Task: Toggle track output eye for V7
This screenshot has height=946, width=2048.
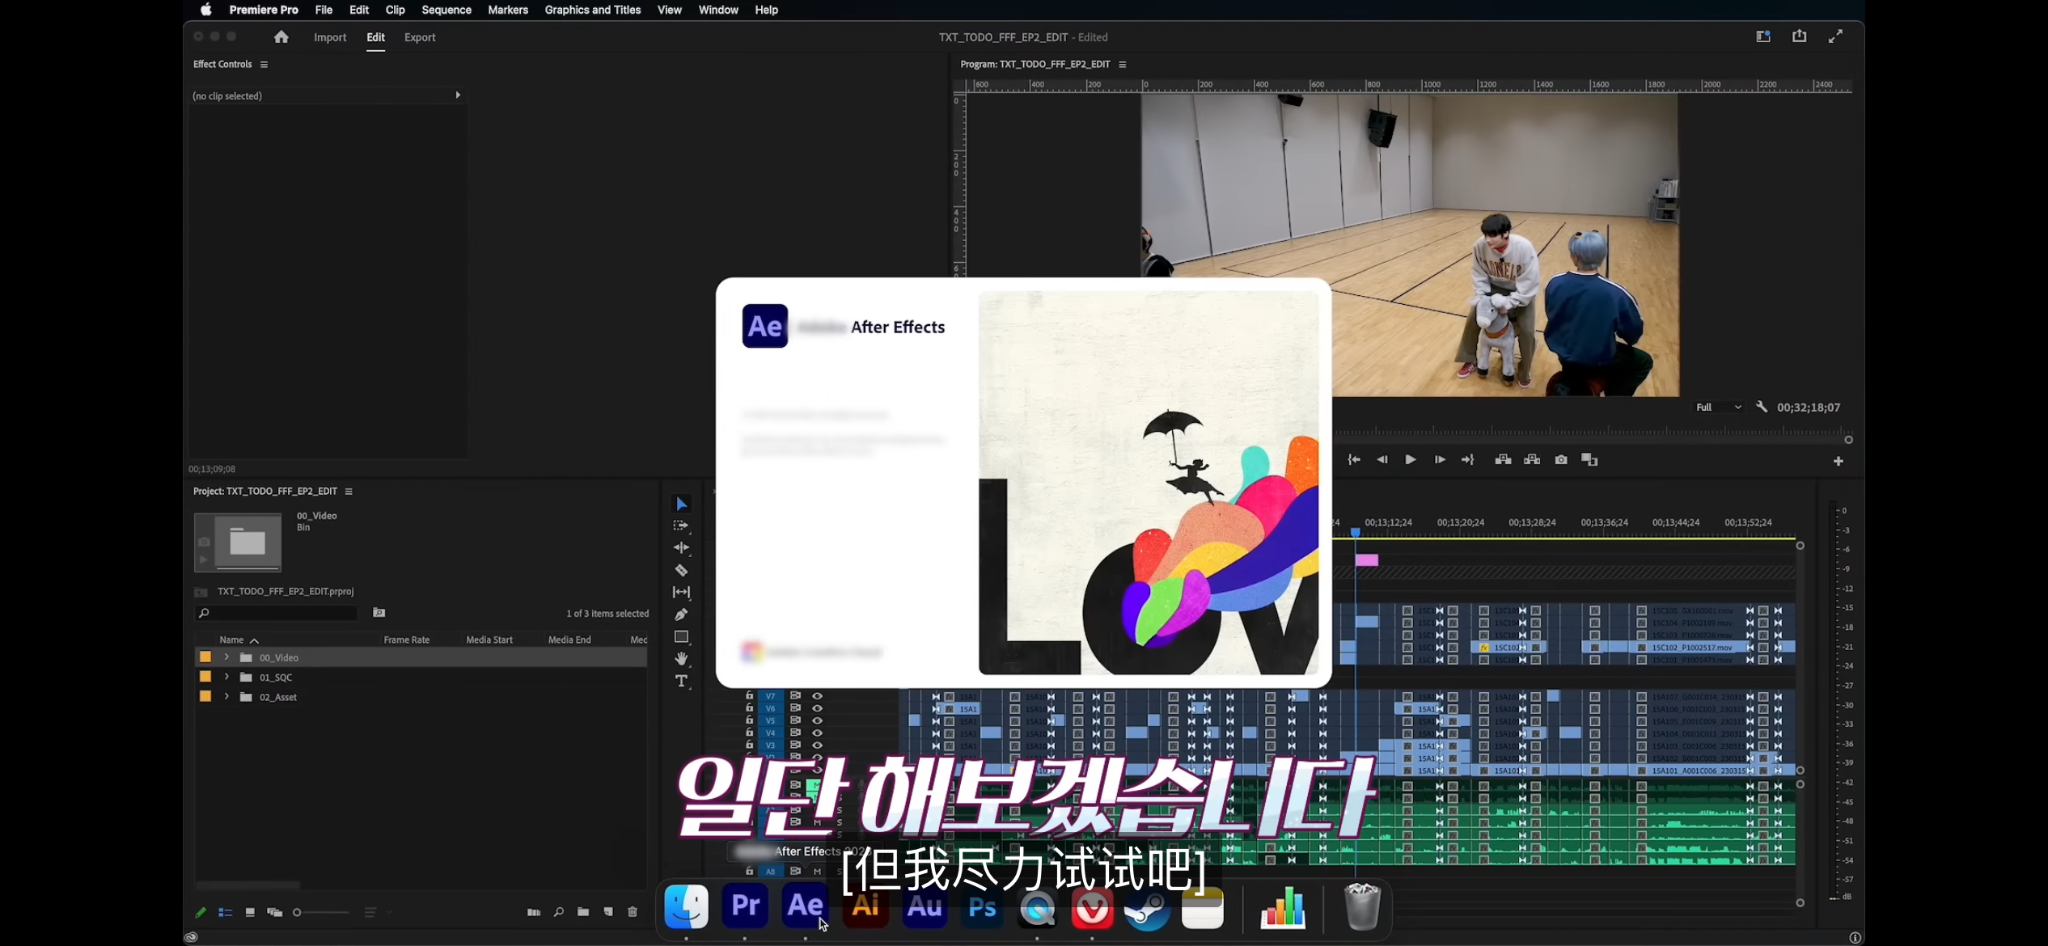Action: click(817, 695)
